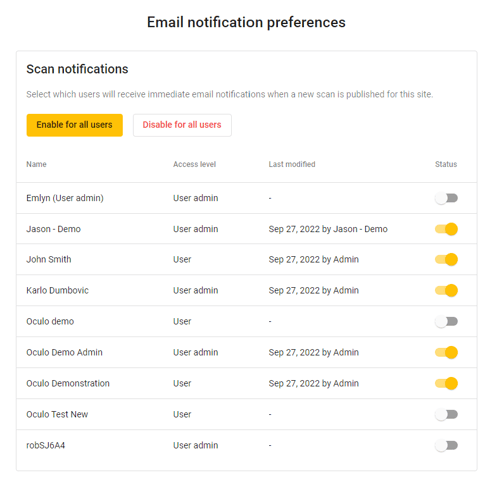Viewport: 497px width, 487px height.
Task: Click the Access level column header
Action: 194,164
